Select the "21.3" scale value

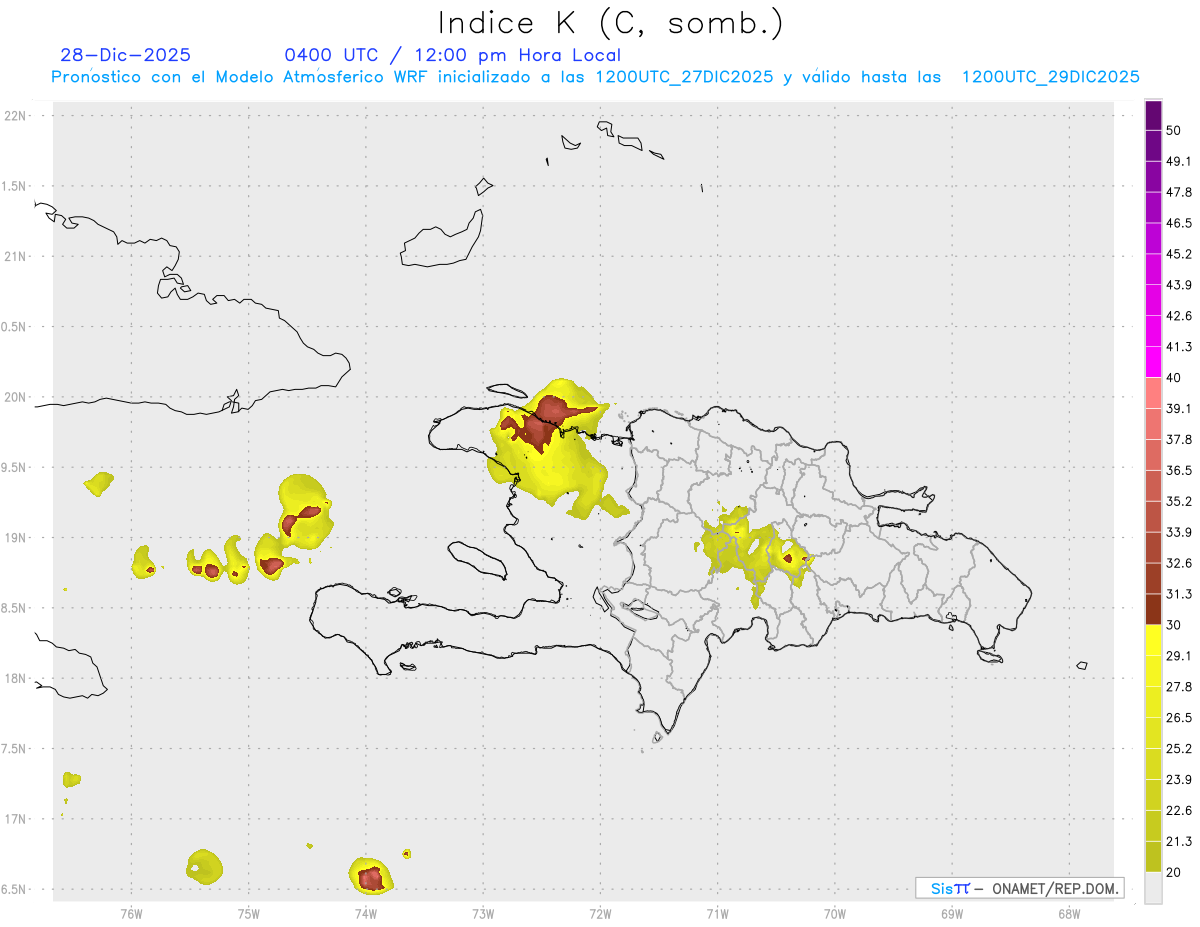click(x=1179, y=841)
